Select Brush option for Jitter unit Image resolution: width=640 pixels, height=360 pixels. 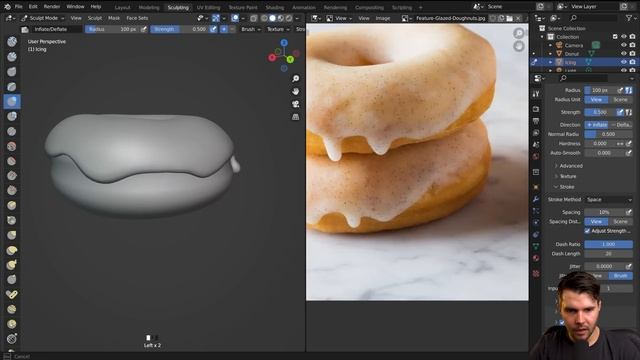(621, 276)
